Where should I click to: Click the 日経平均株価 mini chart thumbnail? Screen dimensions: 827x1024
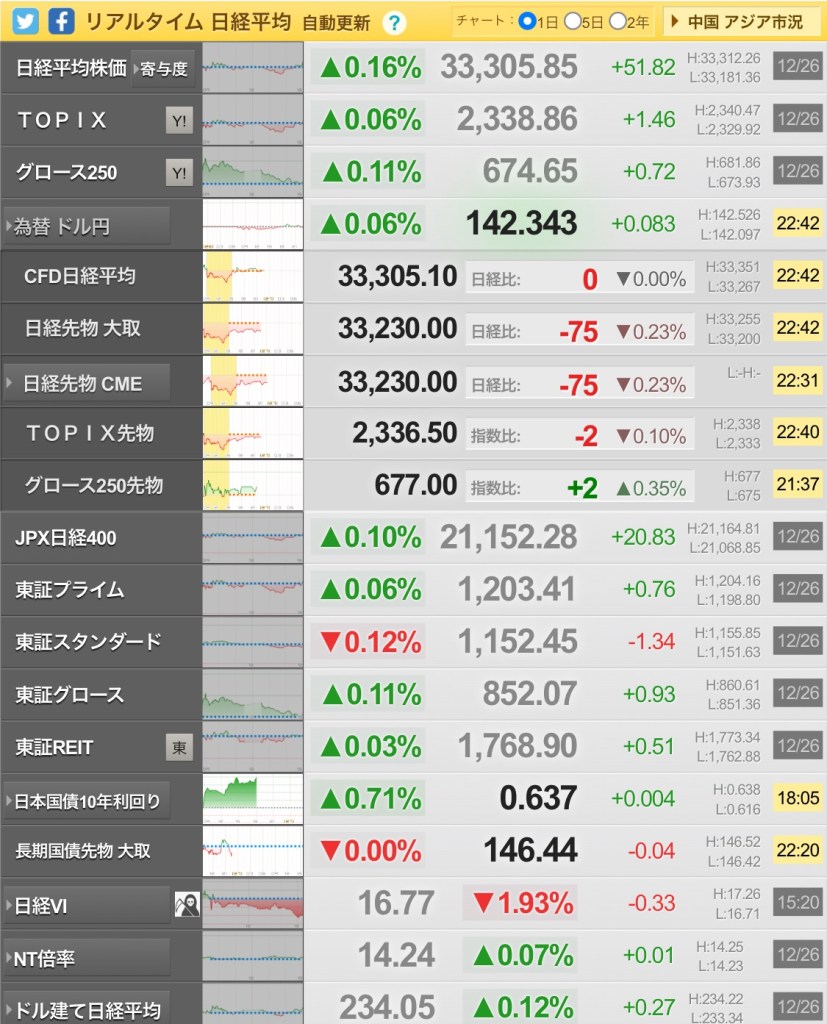[x=252, y=68]
